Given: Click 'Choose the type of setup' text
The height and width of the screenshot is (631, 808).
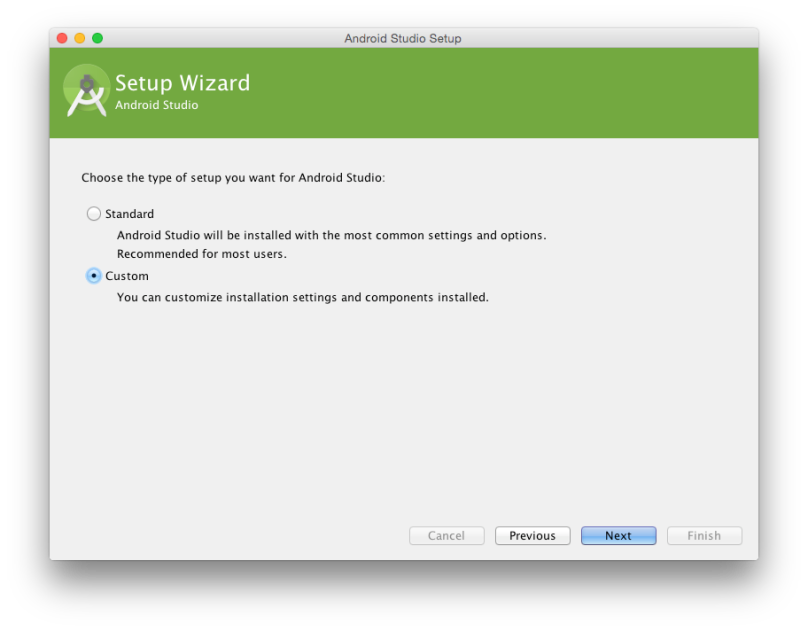Looking at the screenshot, I should click(233, 178).
